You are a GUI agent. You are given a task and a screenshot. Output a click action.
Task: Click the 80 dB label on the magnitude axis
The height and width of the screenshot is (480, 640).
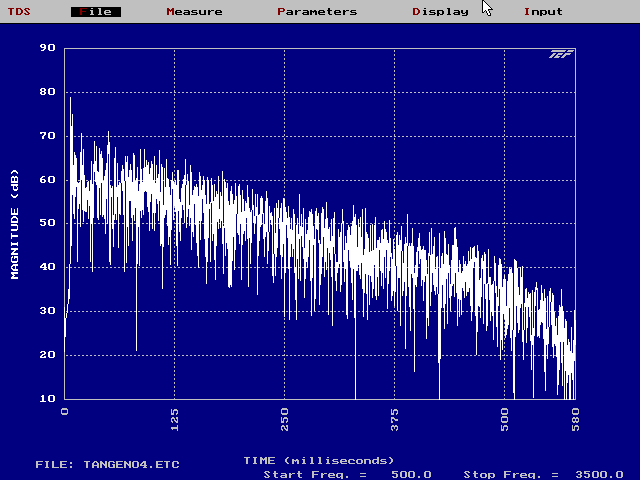pos(48,92)
